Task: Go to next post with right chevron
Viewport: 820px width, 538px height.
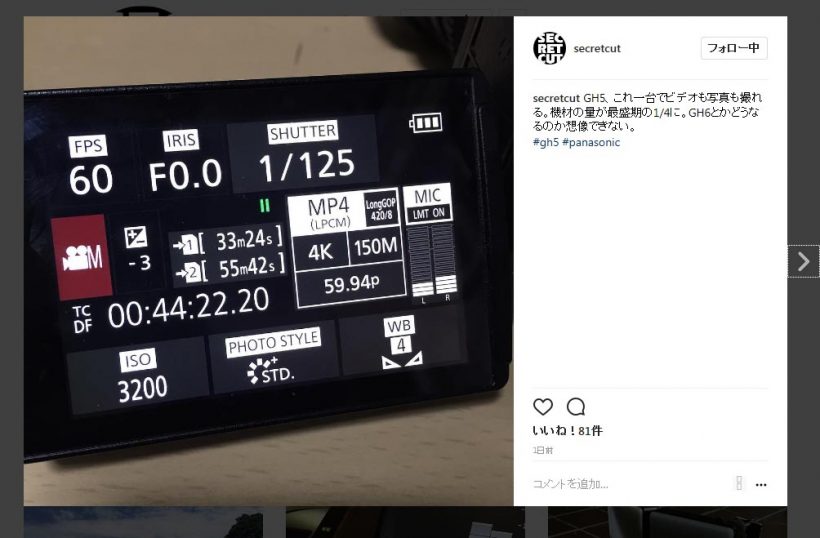Action: pos(803,261)
